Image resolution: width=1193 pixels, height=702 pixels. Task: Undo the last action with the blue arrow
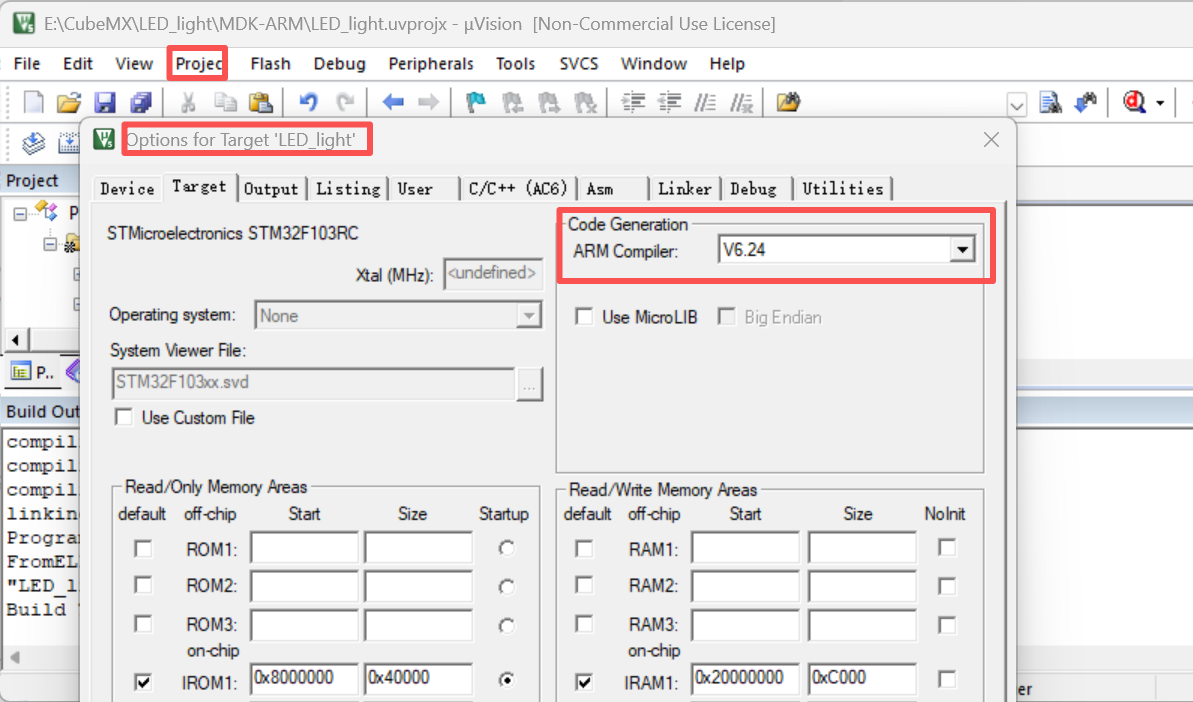(308, 102)
